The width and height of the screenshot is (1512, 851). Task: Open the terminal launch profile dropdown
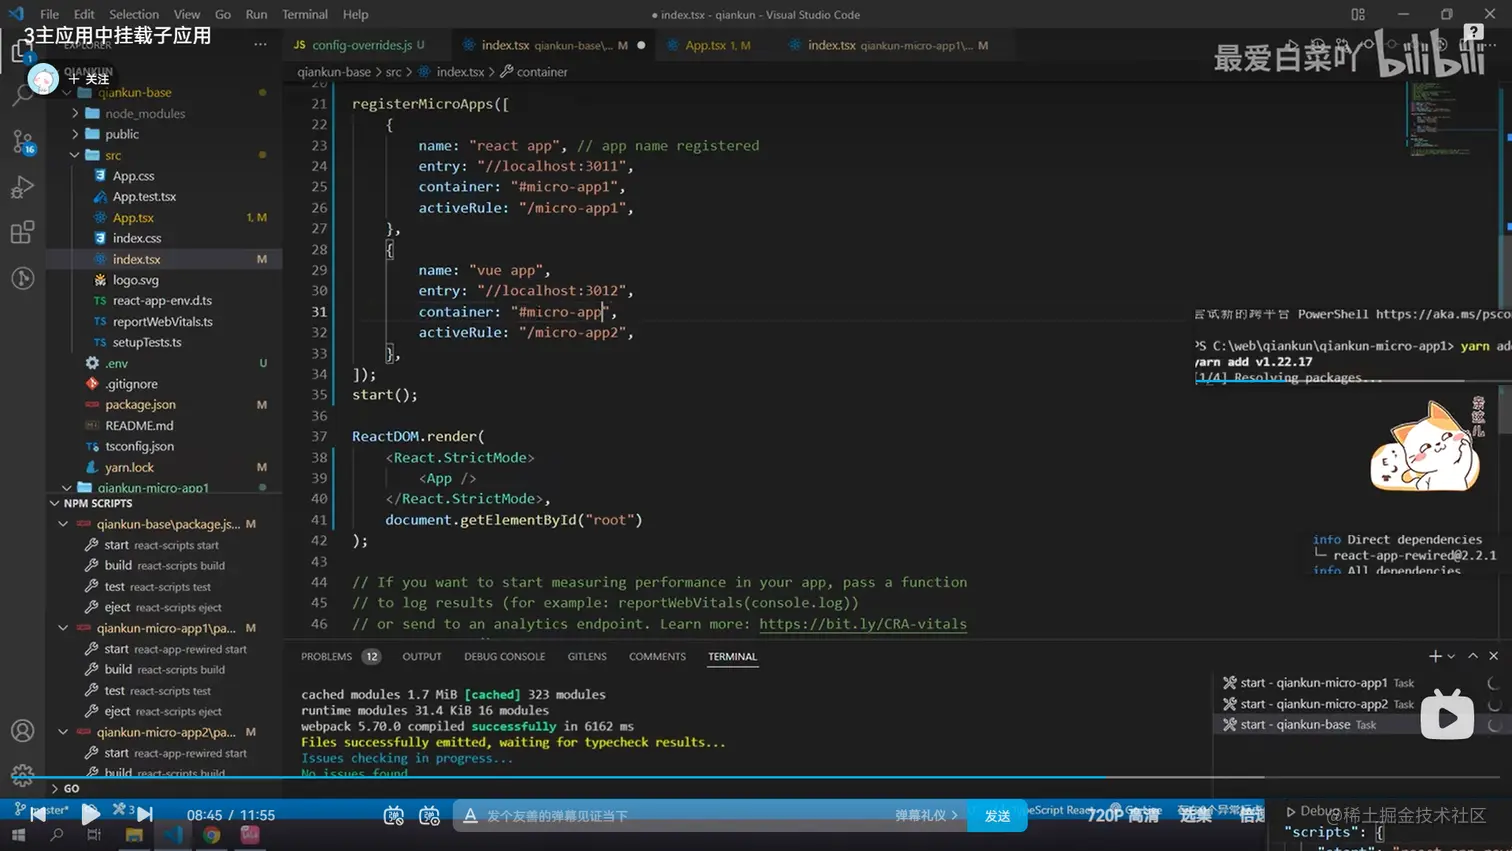point(1451,657)
